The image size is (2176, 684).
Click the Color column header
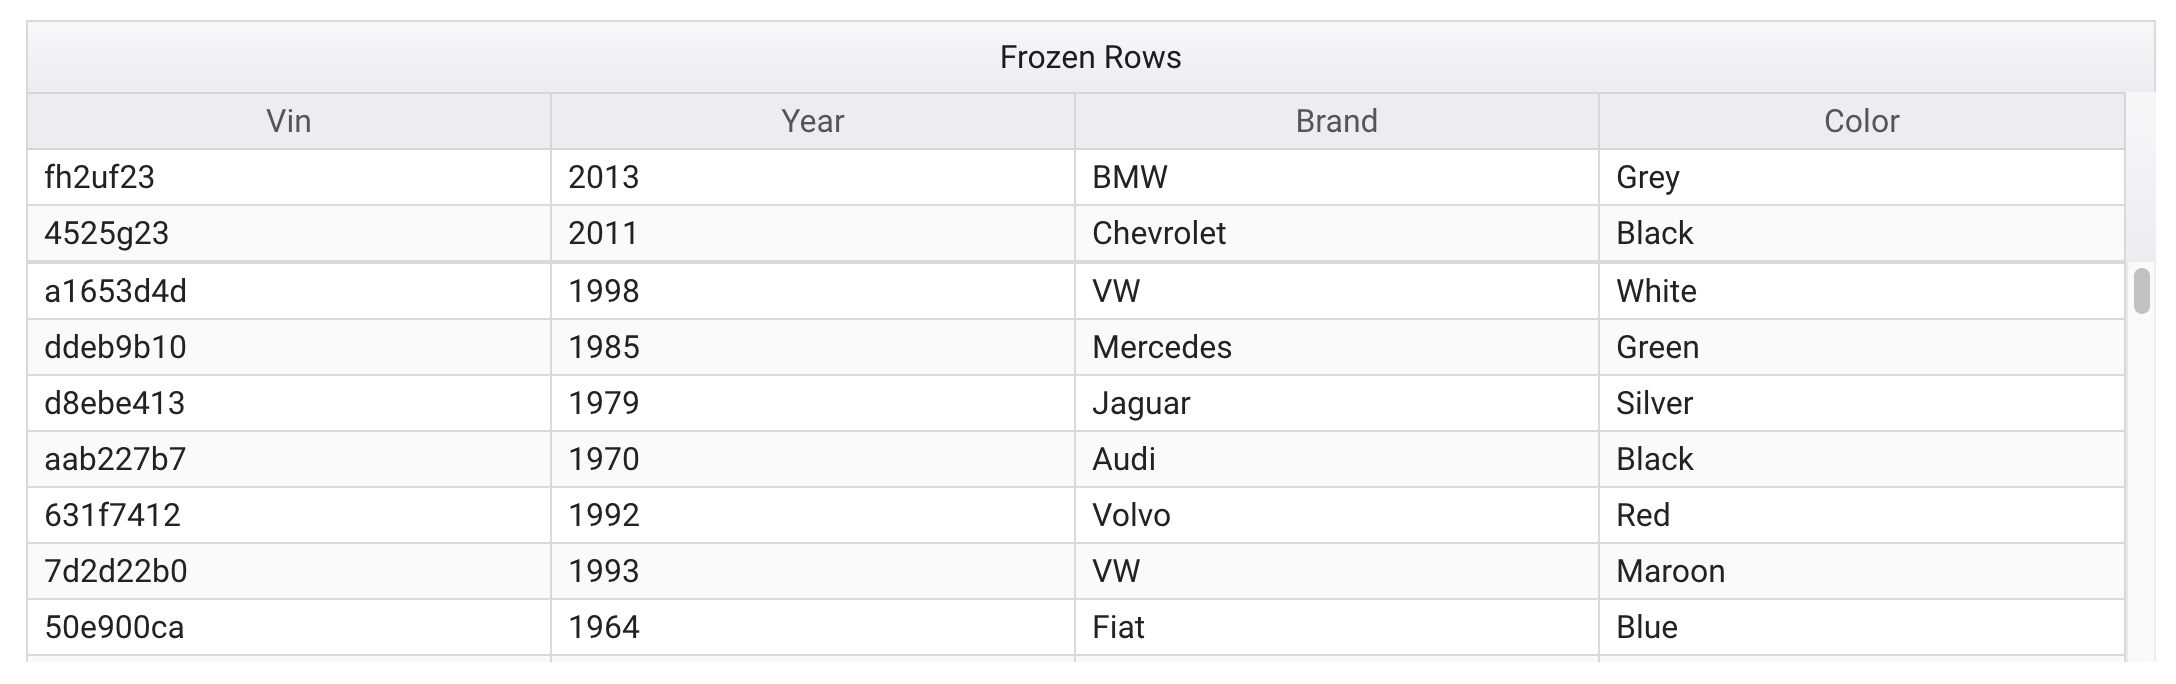coord(1862,121)
